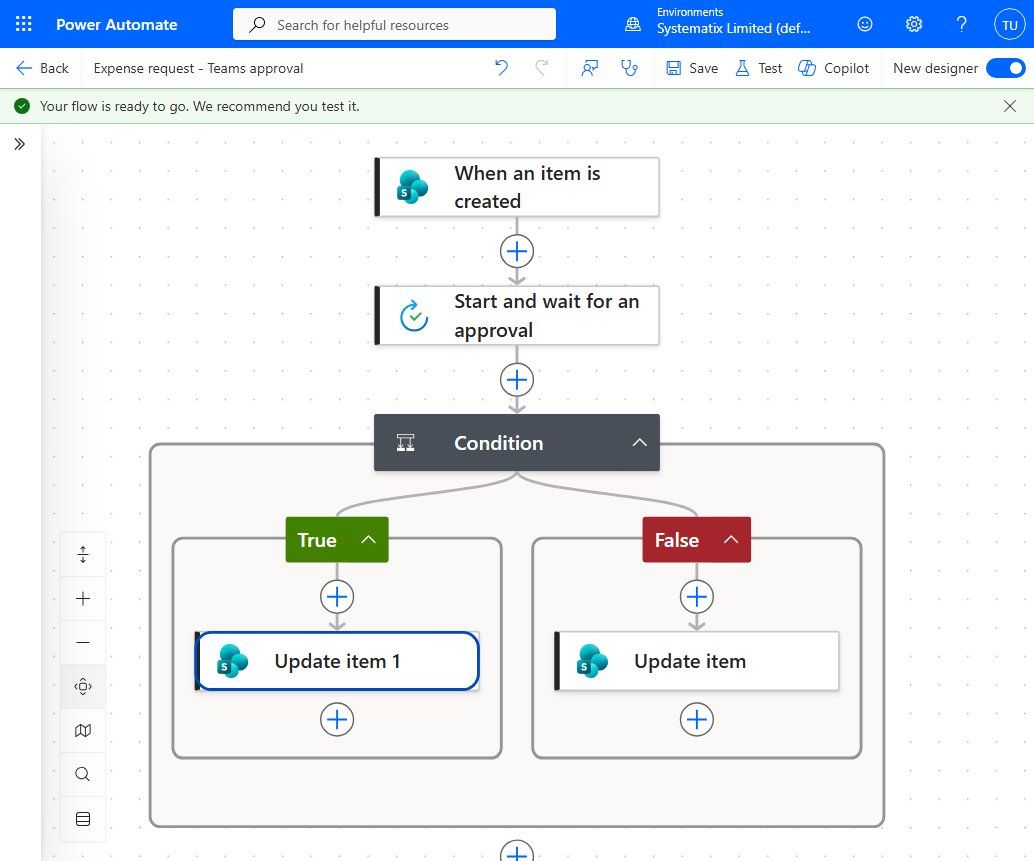The image size is (1034, 861).
Task: Click the False branch label
Action: pyautogui.click(x=677, y=540)
